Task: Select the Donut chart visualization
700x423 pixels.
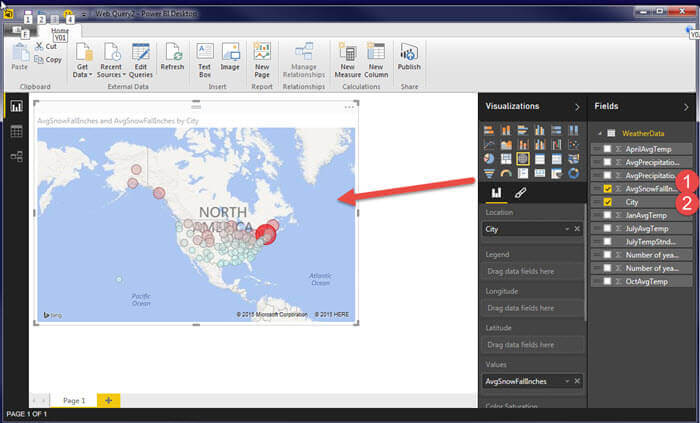Action: point(574,173)
